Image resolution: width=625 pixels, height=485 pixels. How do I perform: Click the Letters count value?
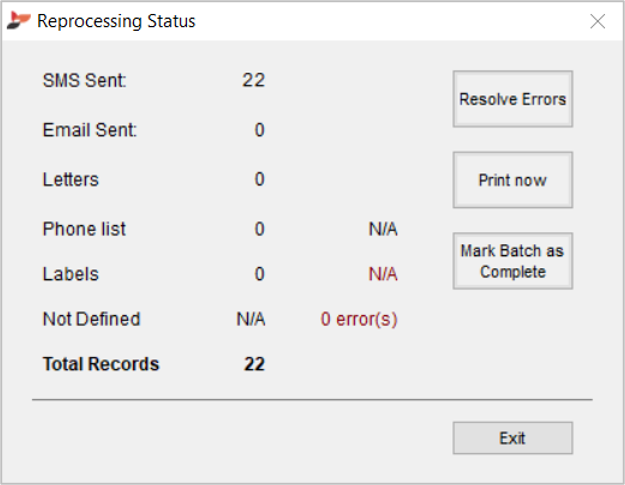pos(259,179)
